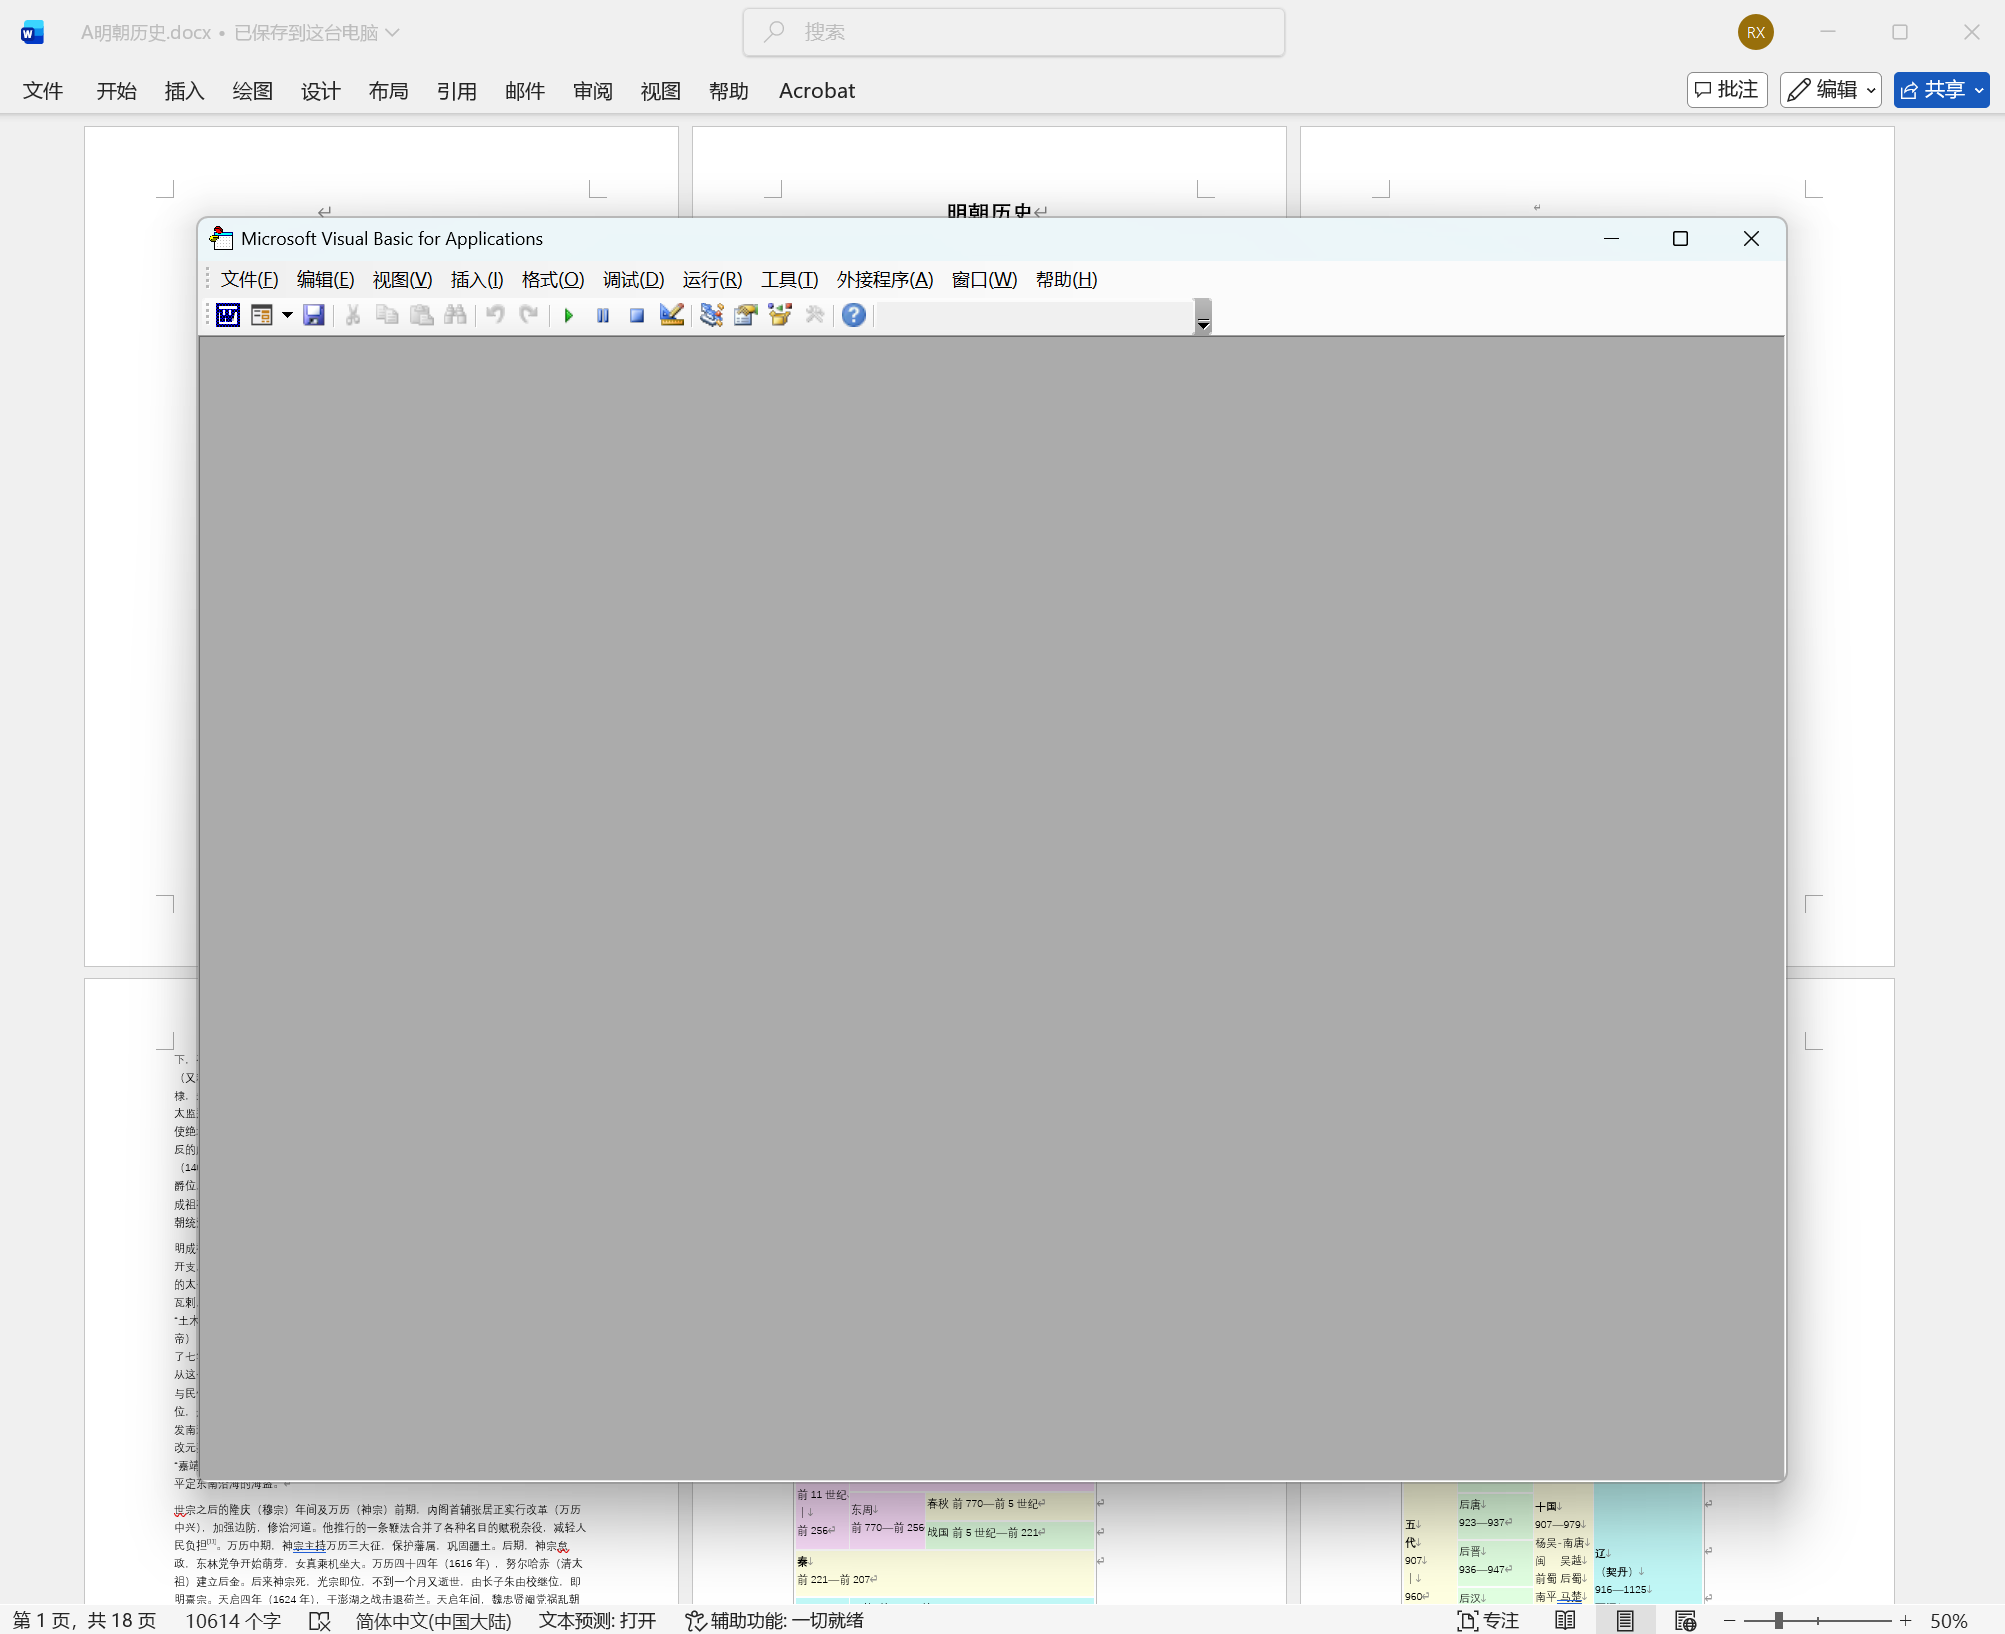The width and height of the screenshot is (2005, 1634).
Task: Select the View Microsoft Word icon
Action: click(227, 315)
